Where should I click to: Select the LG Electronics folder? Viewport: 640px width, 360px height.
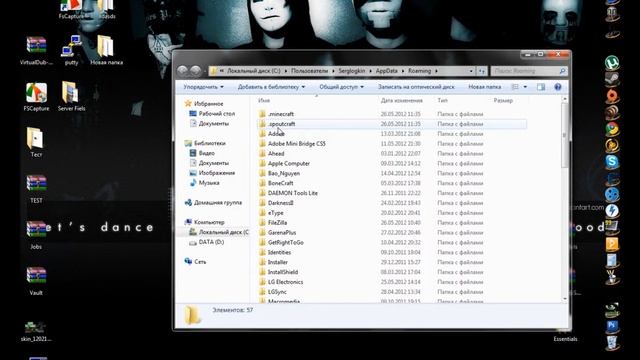point(392,282)
